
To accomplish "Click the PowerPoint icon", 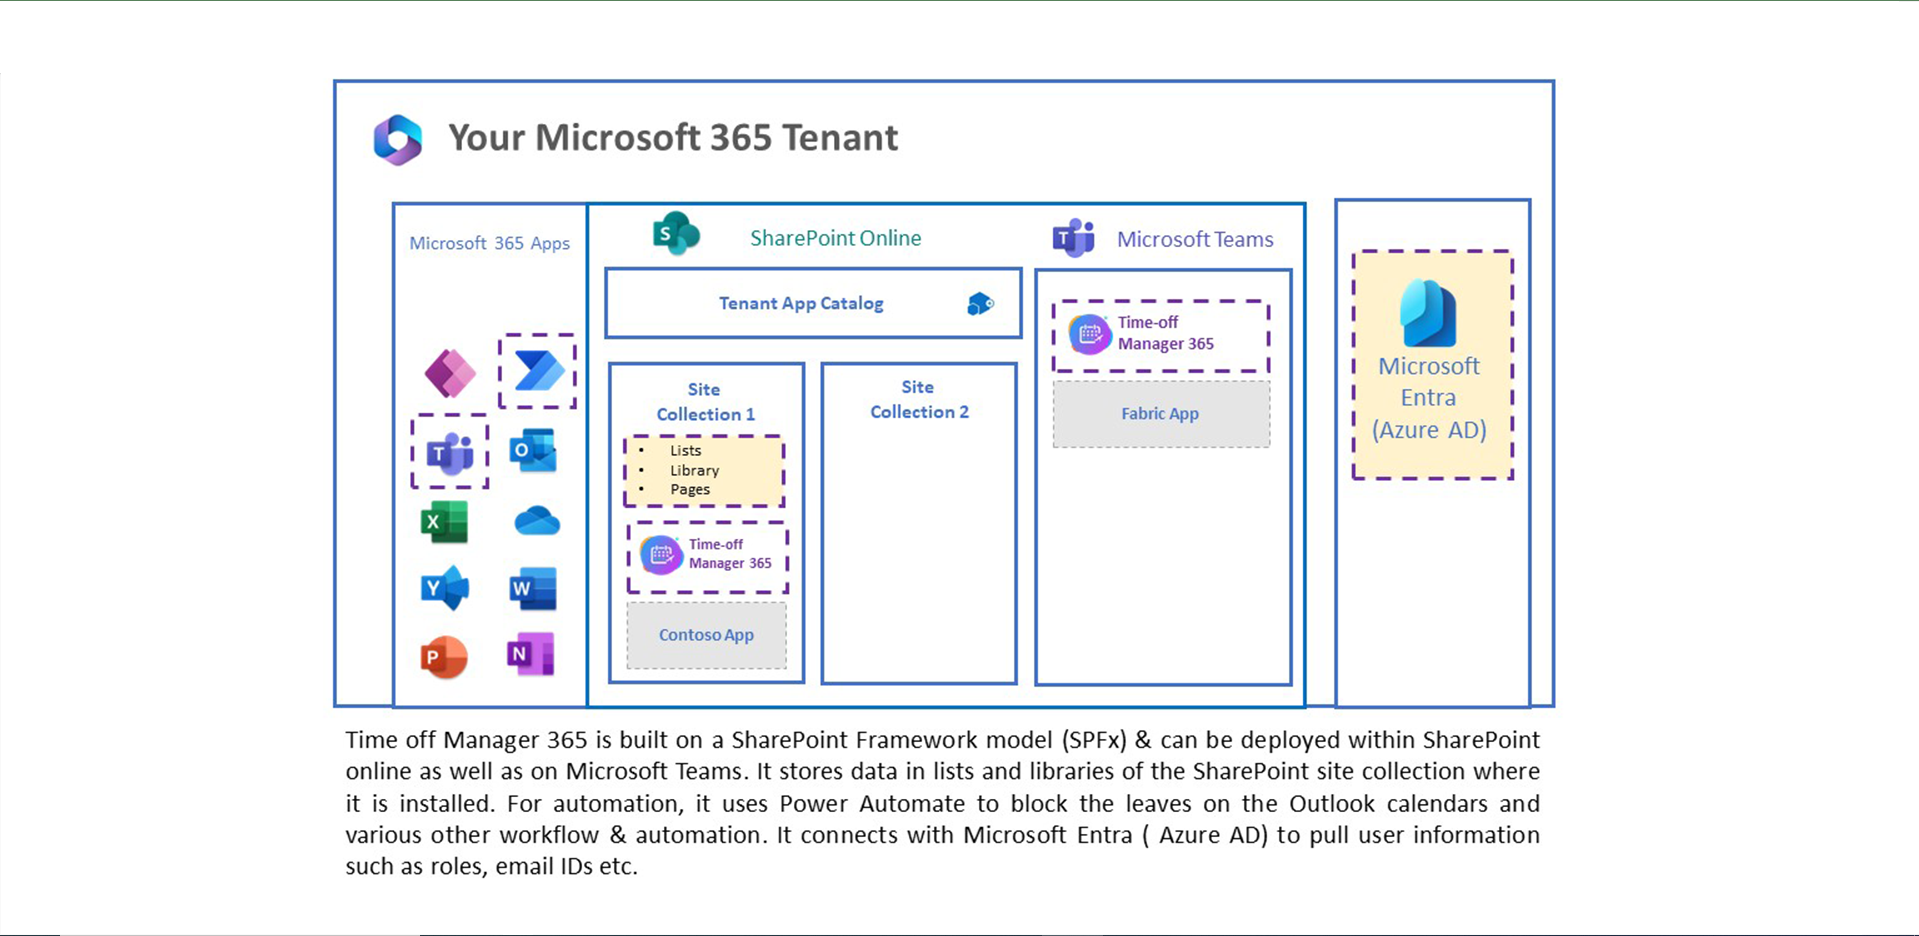I will pyautogui.click(x=444, y=657).
